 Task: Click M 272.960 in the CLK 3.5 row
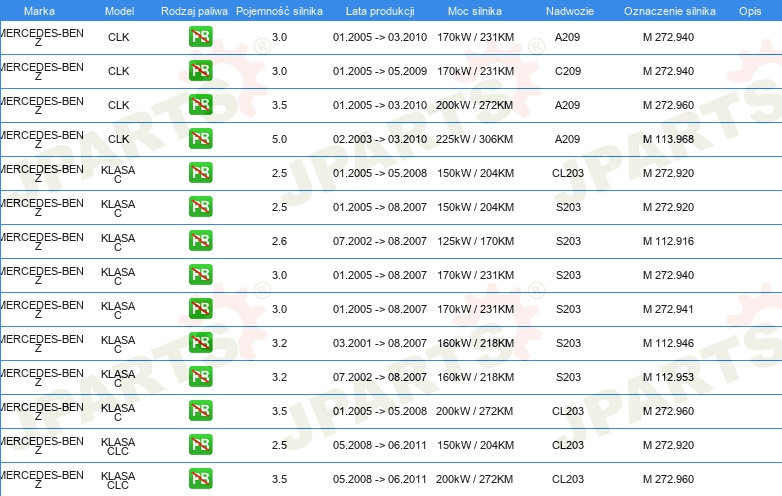click(668, 105)
